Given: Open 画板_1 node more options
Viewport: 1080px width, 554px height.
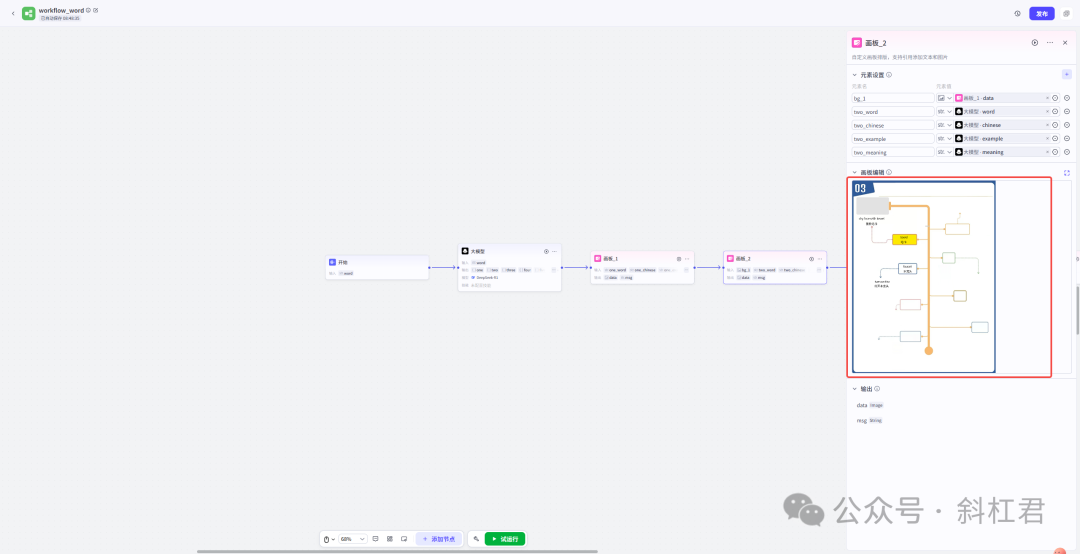Looking at the screenshot, I should coord(687,259).
